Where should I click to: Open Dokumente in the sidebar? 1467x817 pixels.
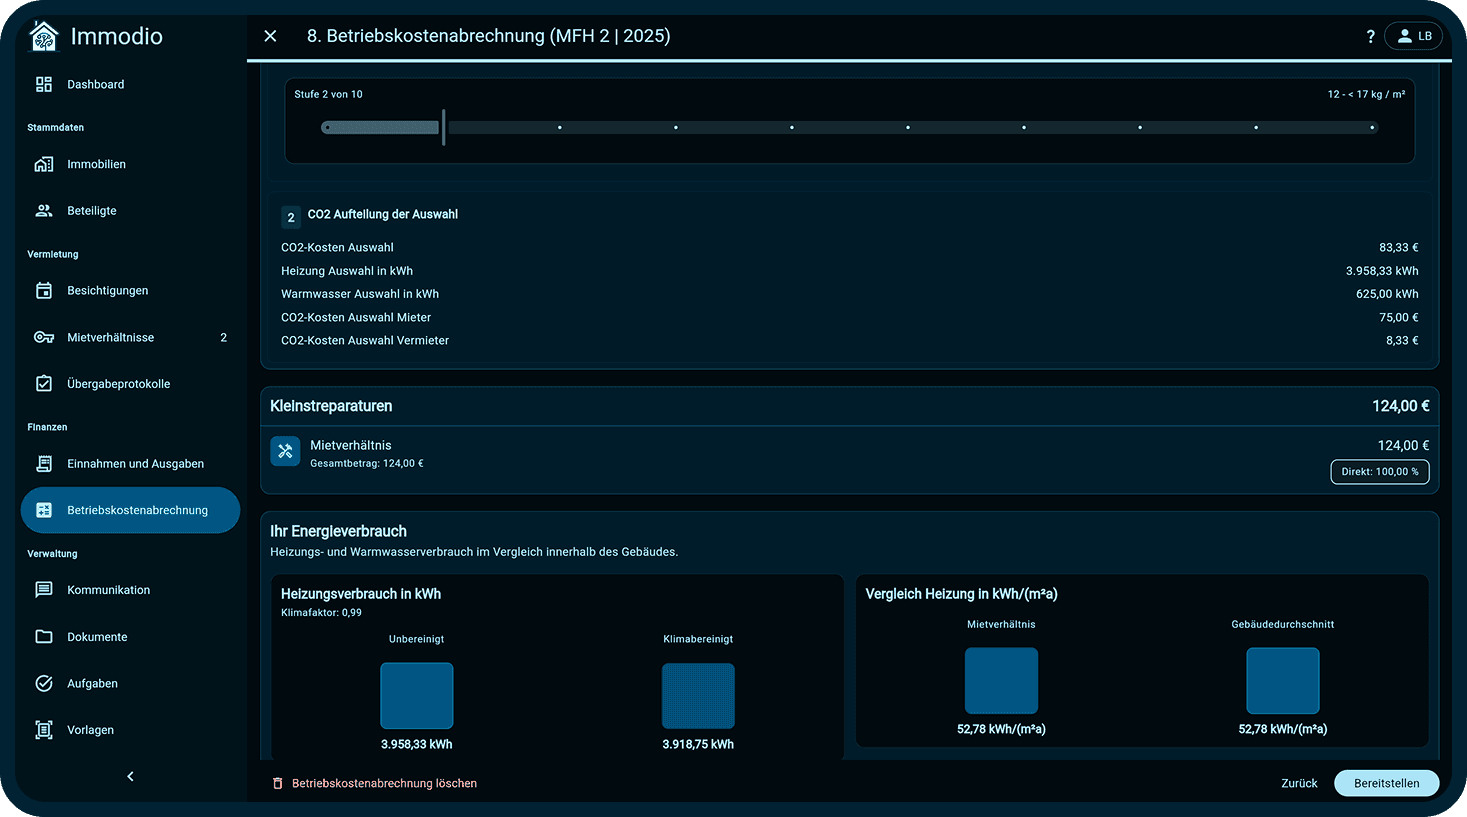point(130,637)
